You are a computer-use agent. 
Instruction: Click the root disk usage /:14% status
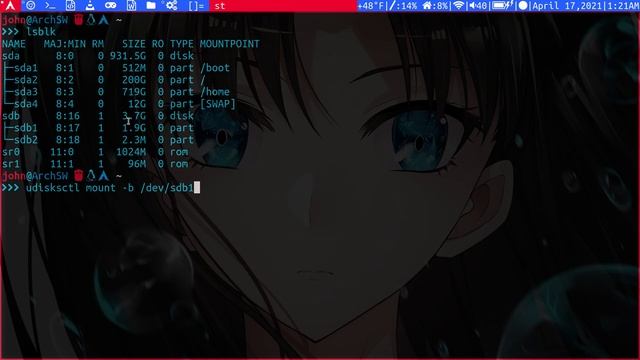(x=403, y=6)
